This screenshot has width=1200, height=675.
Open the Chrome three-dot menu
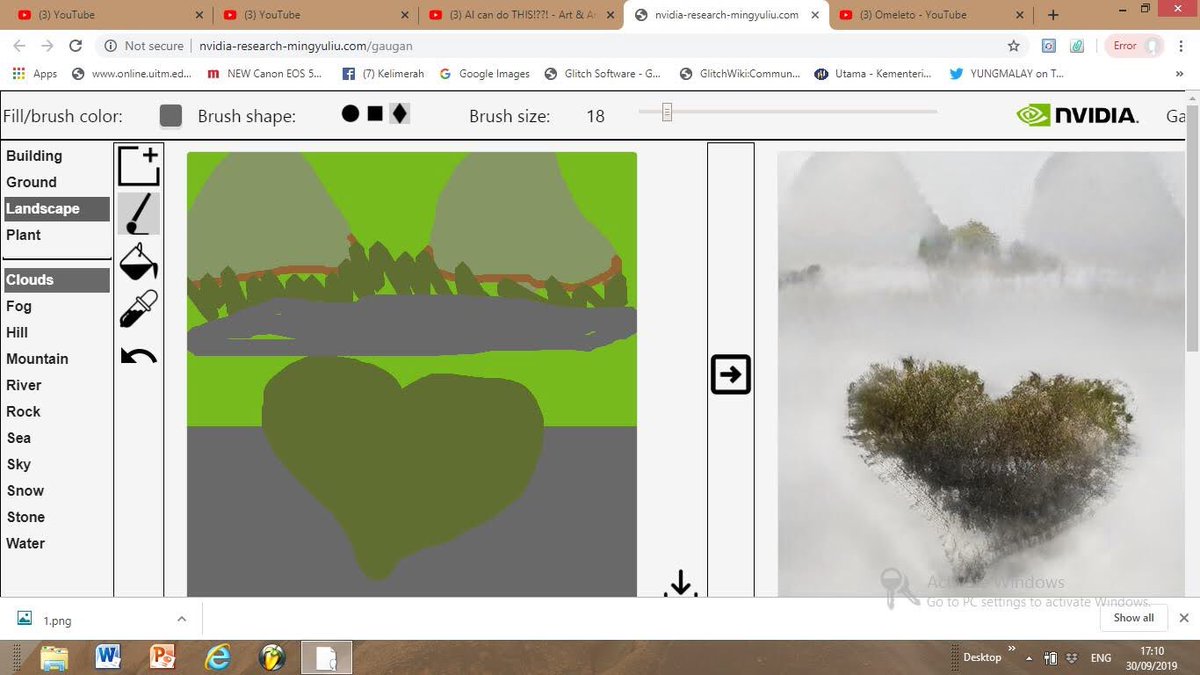point(1182,46)
